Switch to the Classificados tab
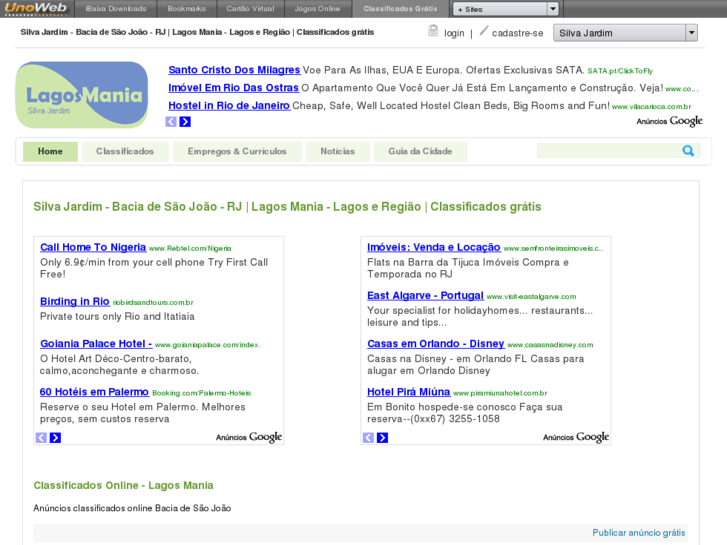Image resolution: width=727 pixels, height=545 pixels. (125, 152)
